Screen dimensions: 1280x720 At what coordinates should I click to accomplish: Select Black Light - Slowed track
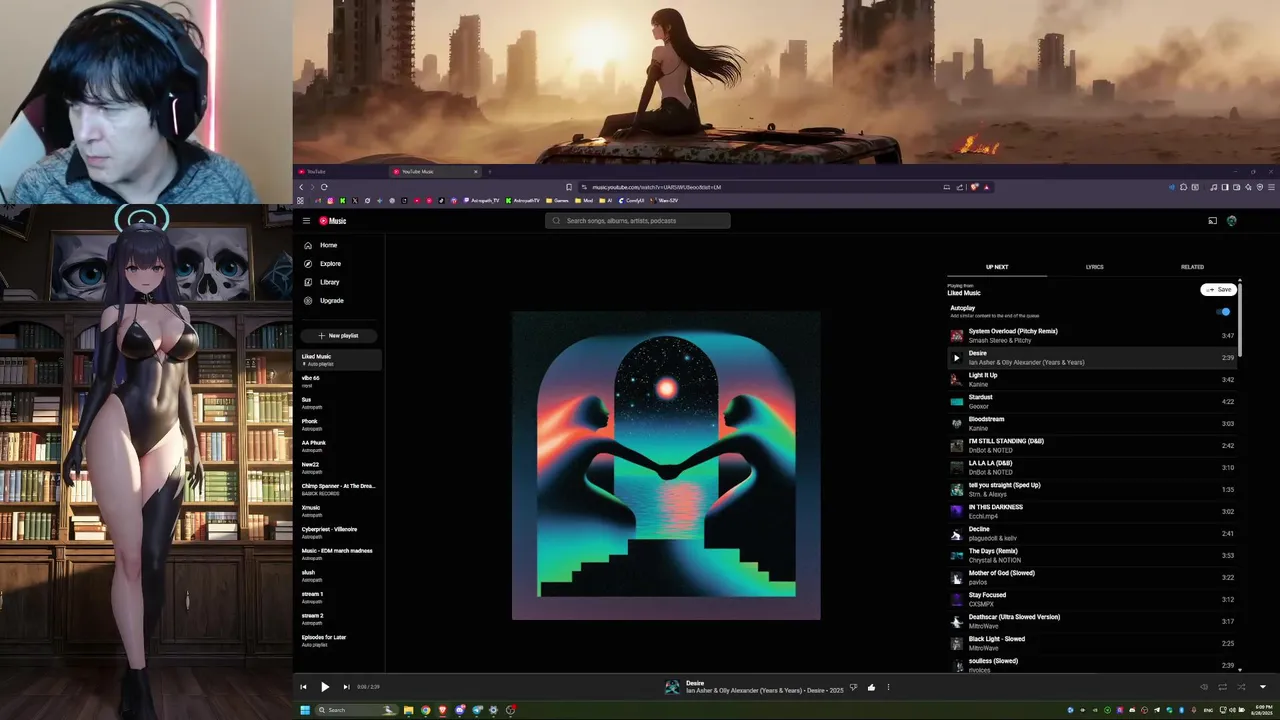(1092, 644)
